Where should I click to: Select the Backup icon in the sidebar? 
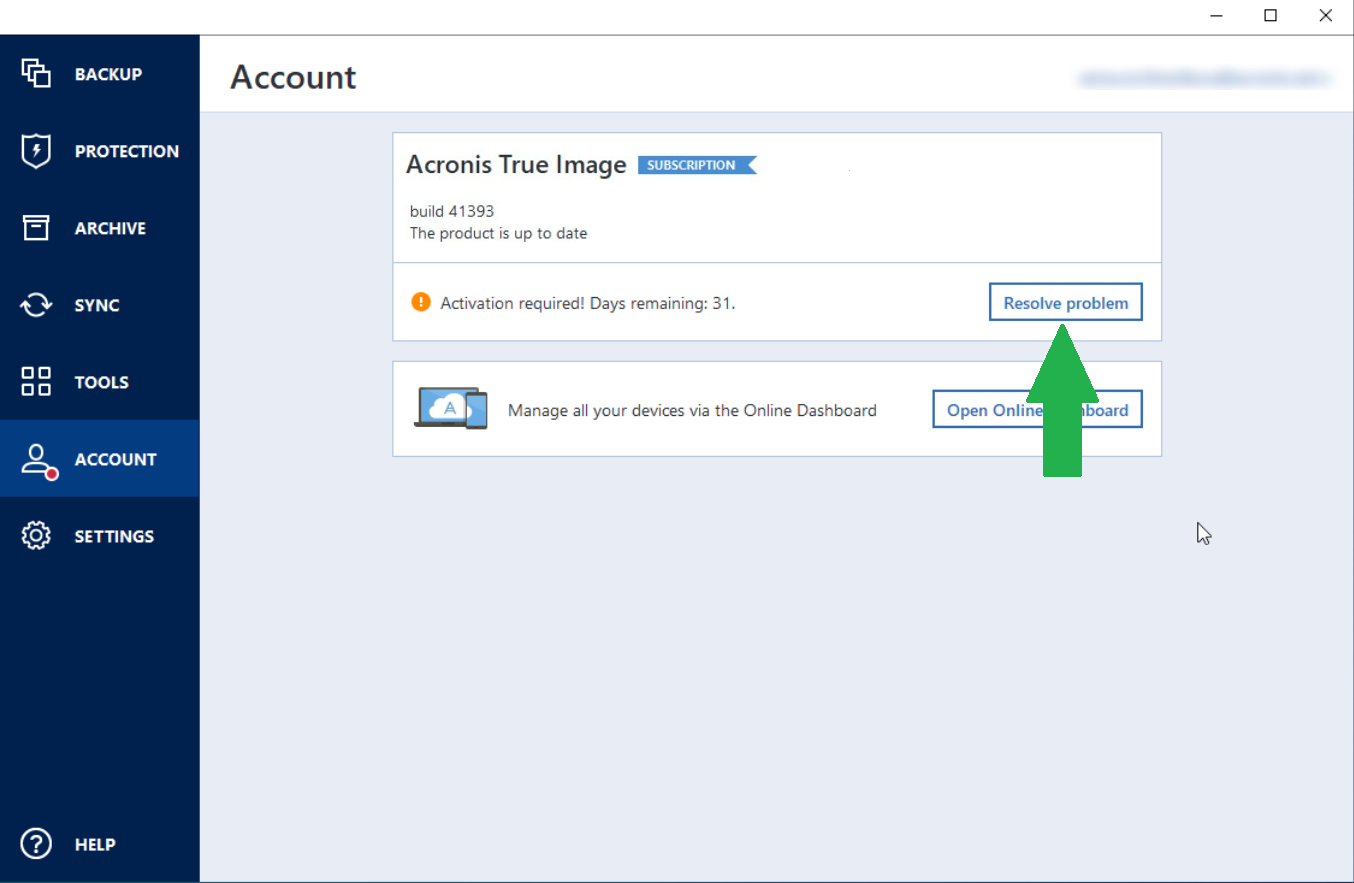tap(36, 73)
